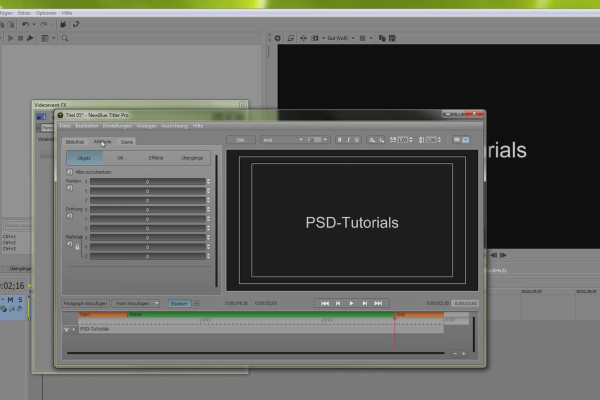Open the Anzeigen menu in Titler Pro
Image resolution: width=600 pixels, height=400 pixels.
tap(147, 126)
